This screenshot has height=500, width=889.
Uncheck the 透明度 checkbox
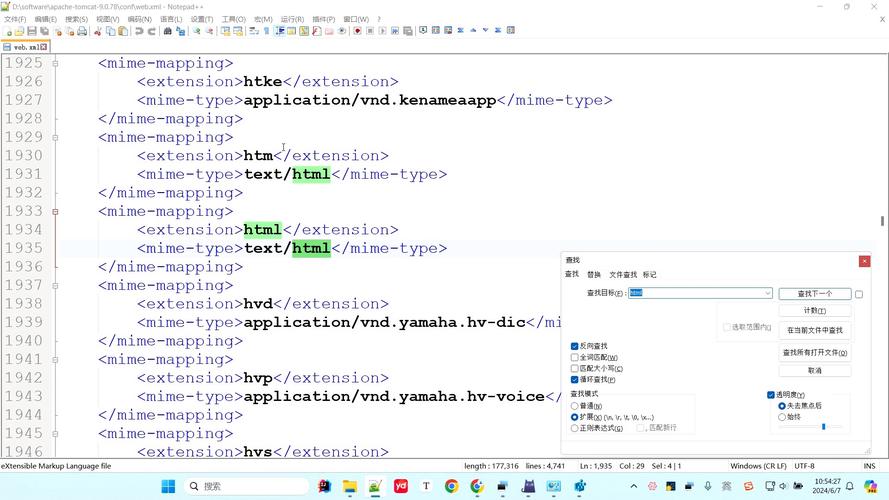pyautogui.click(x=771, y=395)
